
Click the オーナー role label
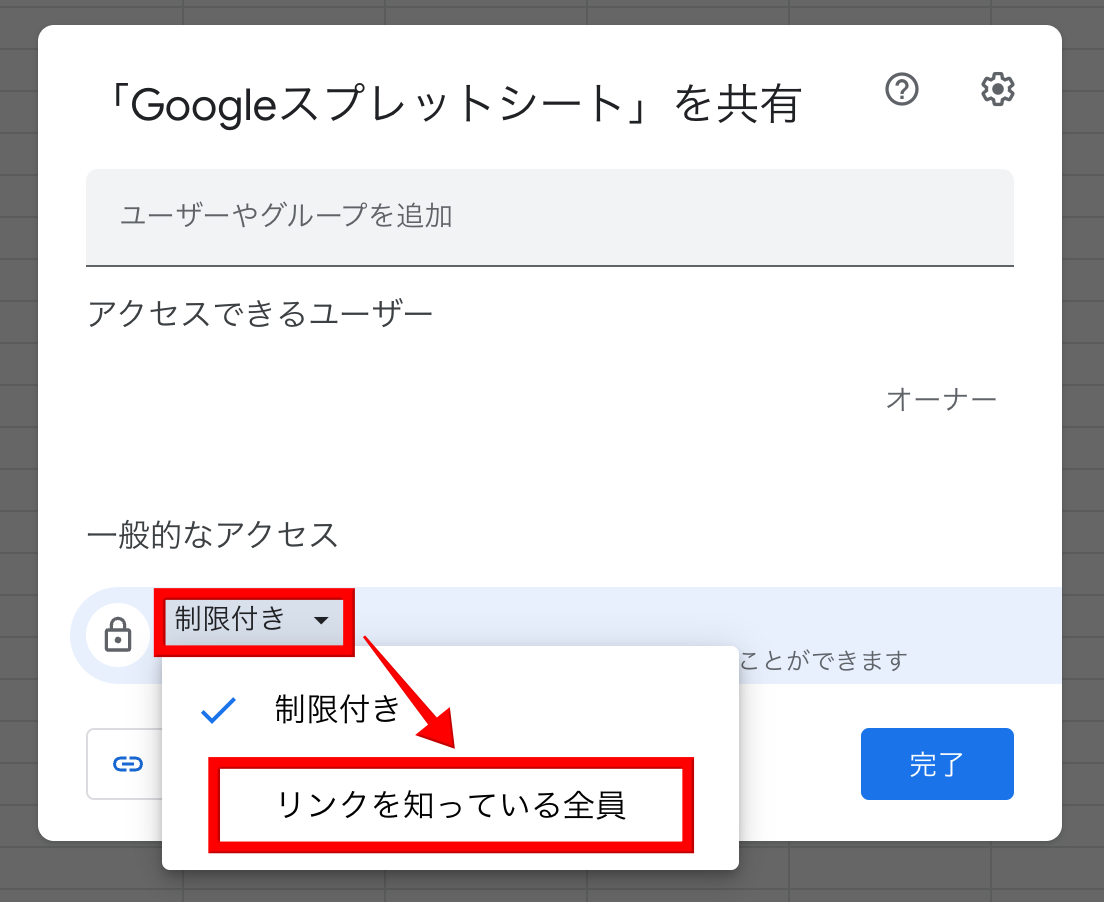click(x=941, y=399)
